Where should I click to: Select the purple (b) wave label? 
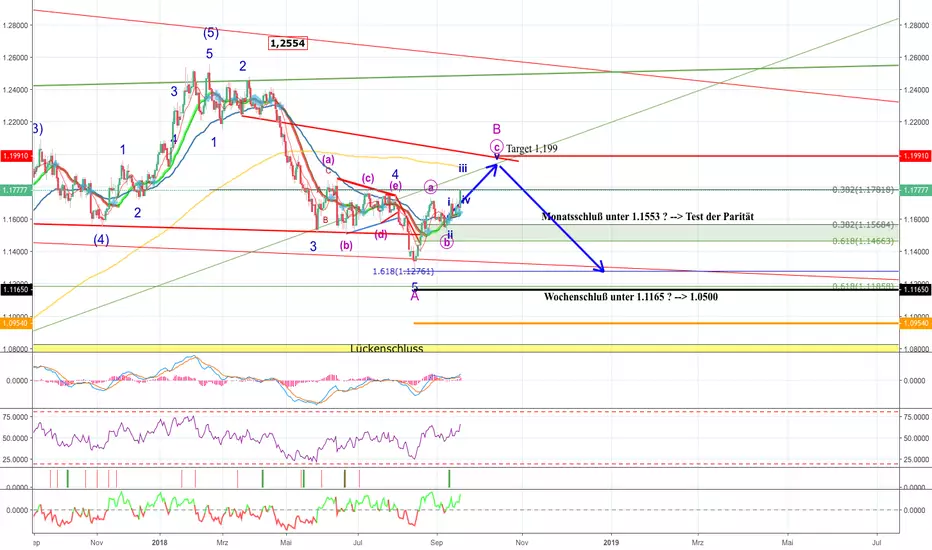[x=347, y=245]
